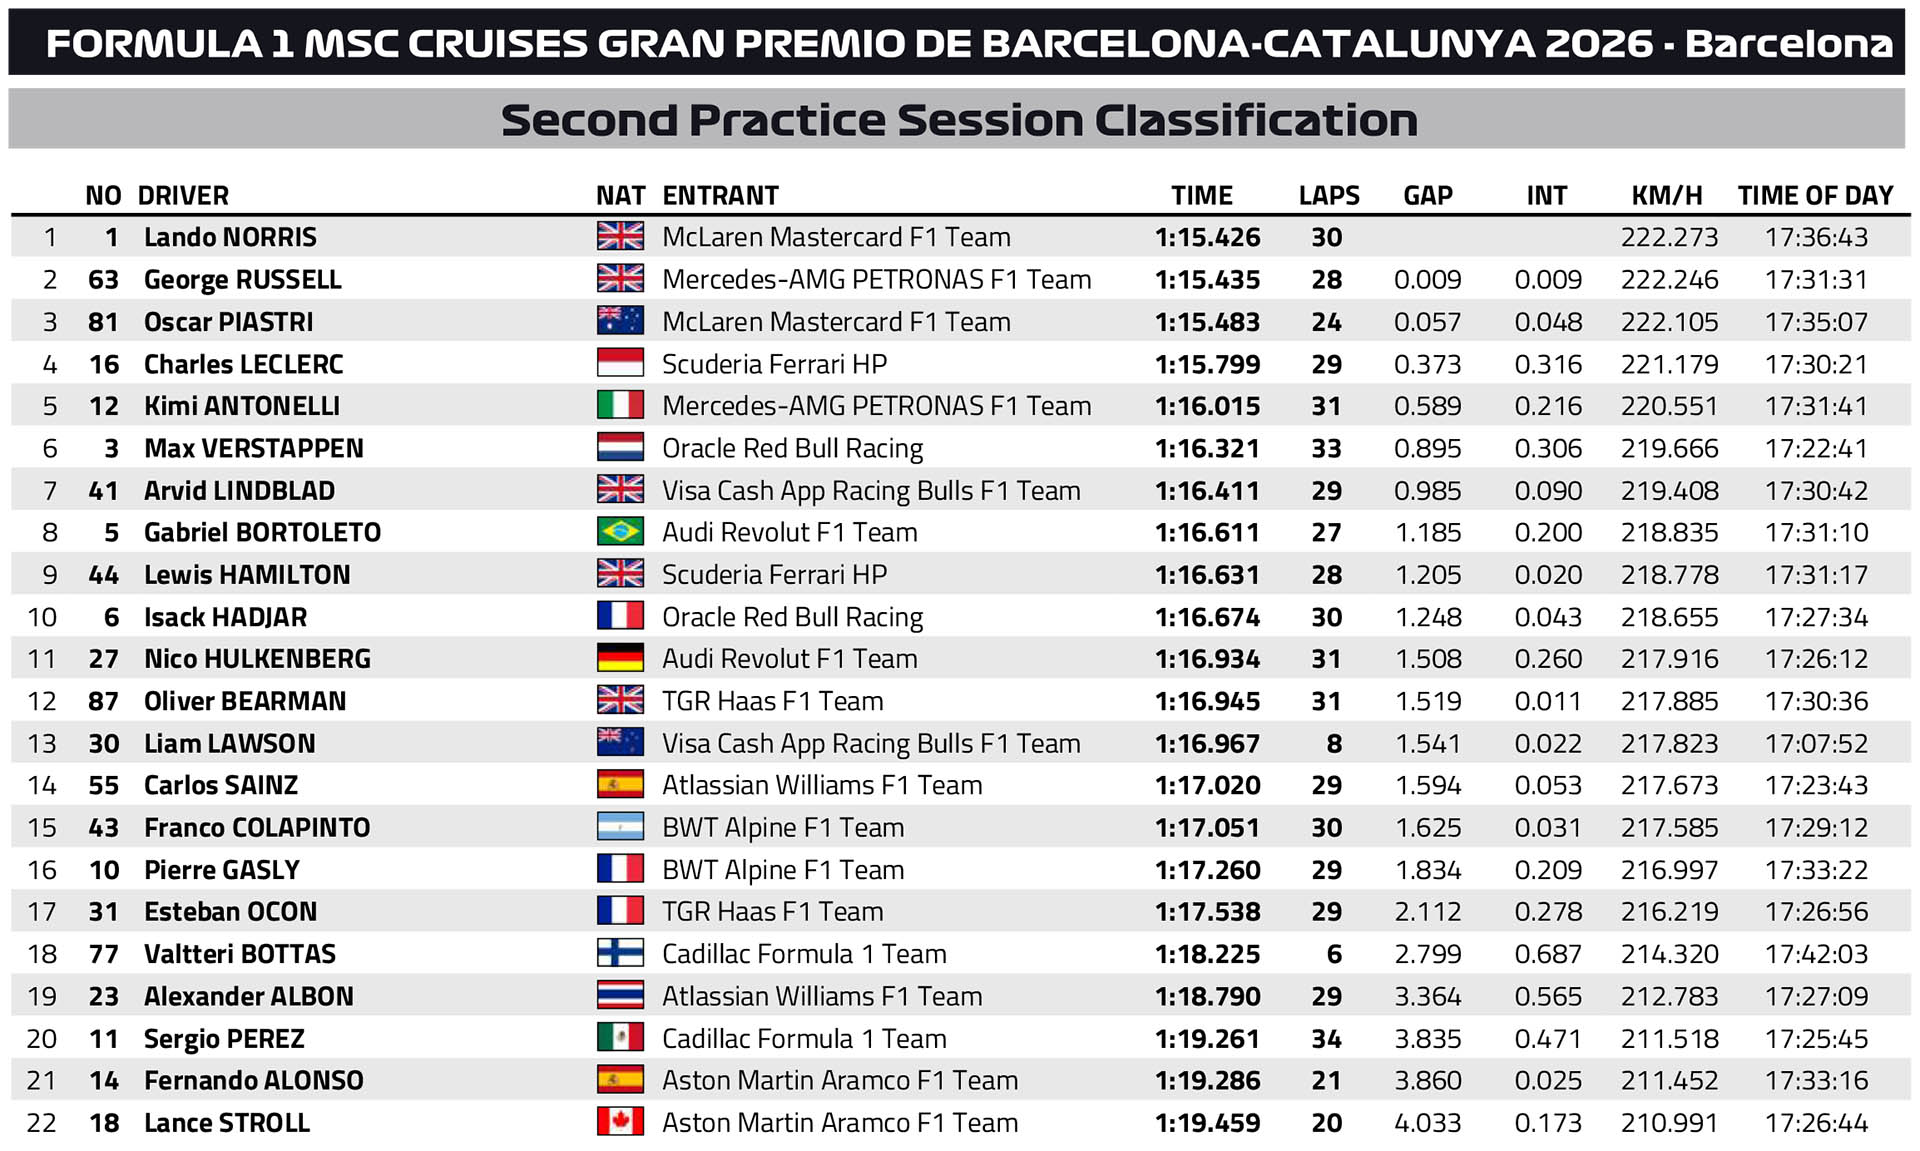Screen dimensions: 1920x1151
Task: Click the British flag beside Lando Norris
Action: pyautogui.click(x=620, y=236)
